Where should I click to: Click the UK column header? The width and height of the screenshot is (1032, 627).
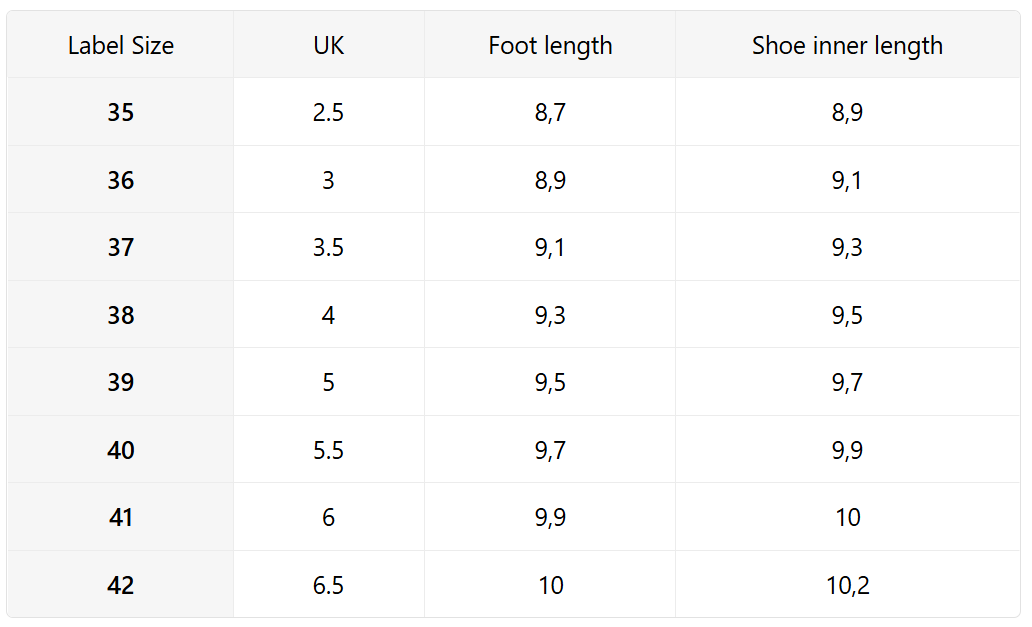(328, 45)
